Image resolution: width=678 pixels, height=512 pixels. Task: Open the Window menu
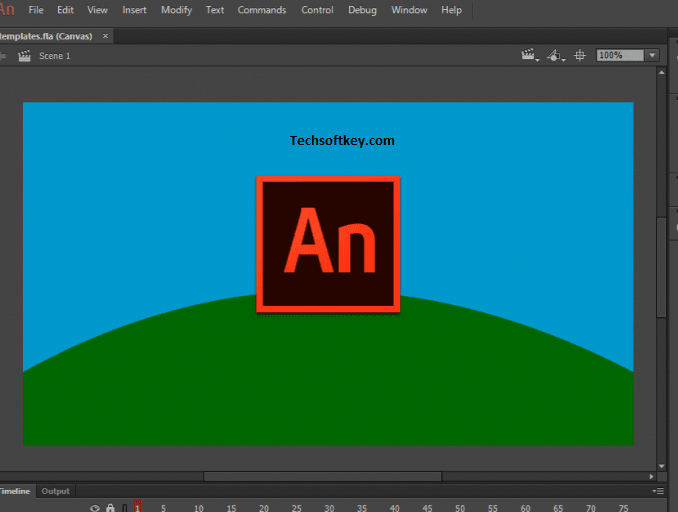coord(409,10)
